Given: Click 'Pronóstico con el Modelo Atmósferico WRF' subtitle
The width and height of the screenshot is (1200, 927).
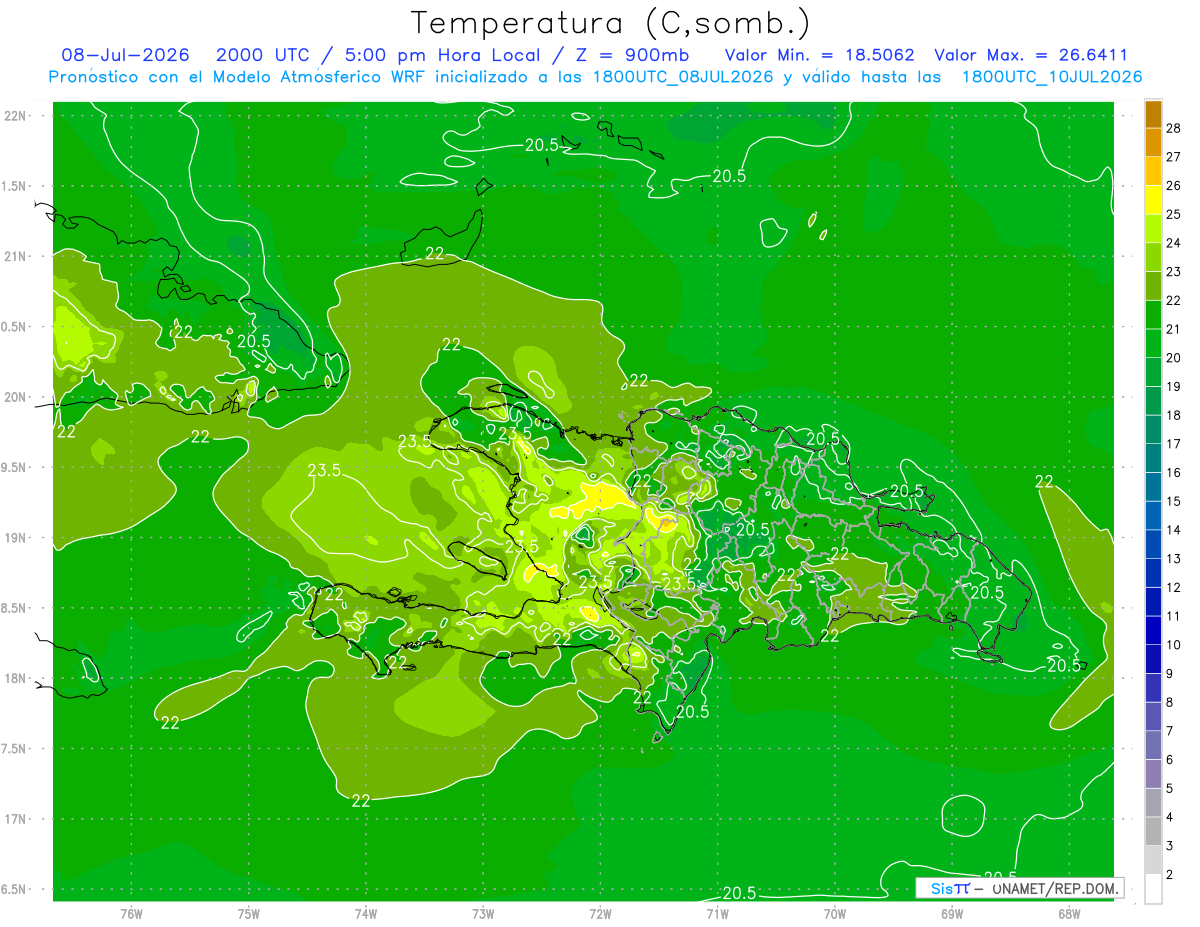Looking at the screenshot, I should (x=238, y=77).
